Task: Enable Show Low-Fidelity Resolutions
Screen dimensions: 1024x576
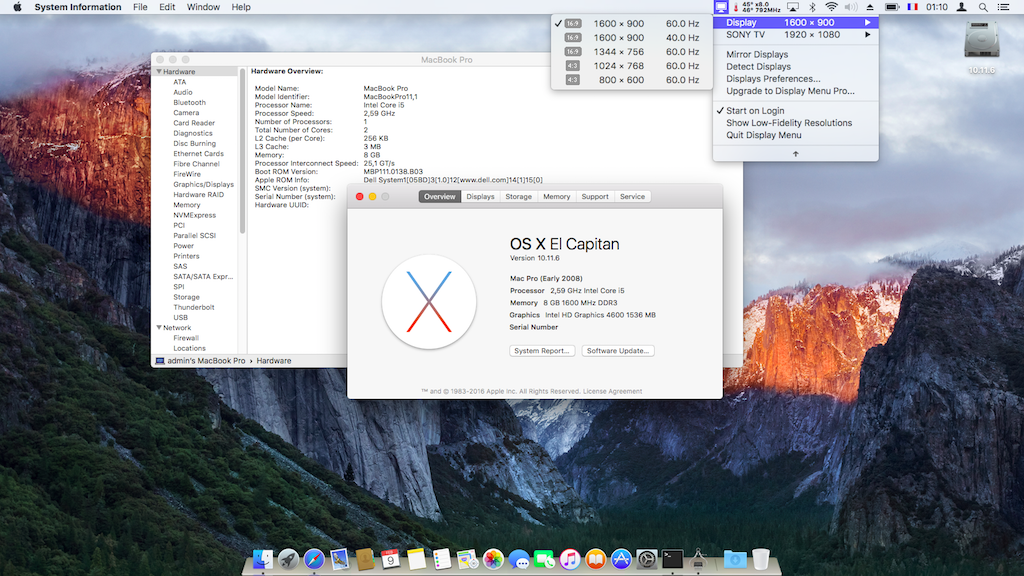Action: pos(789,123)
